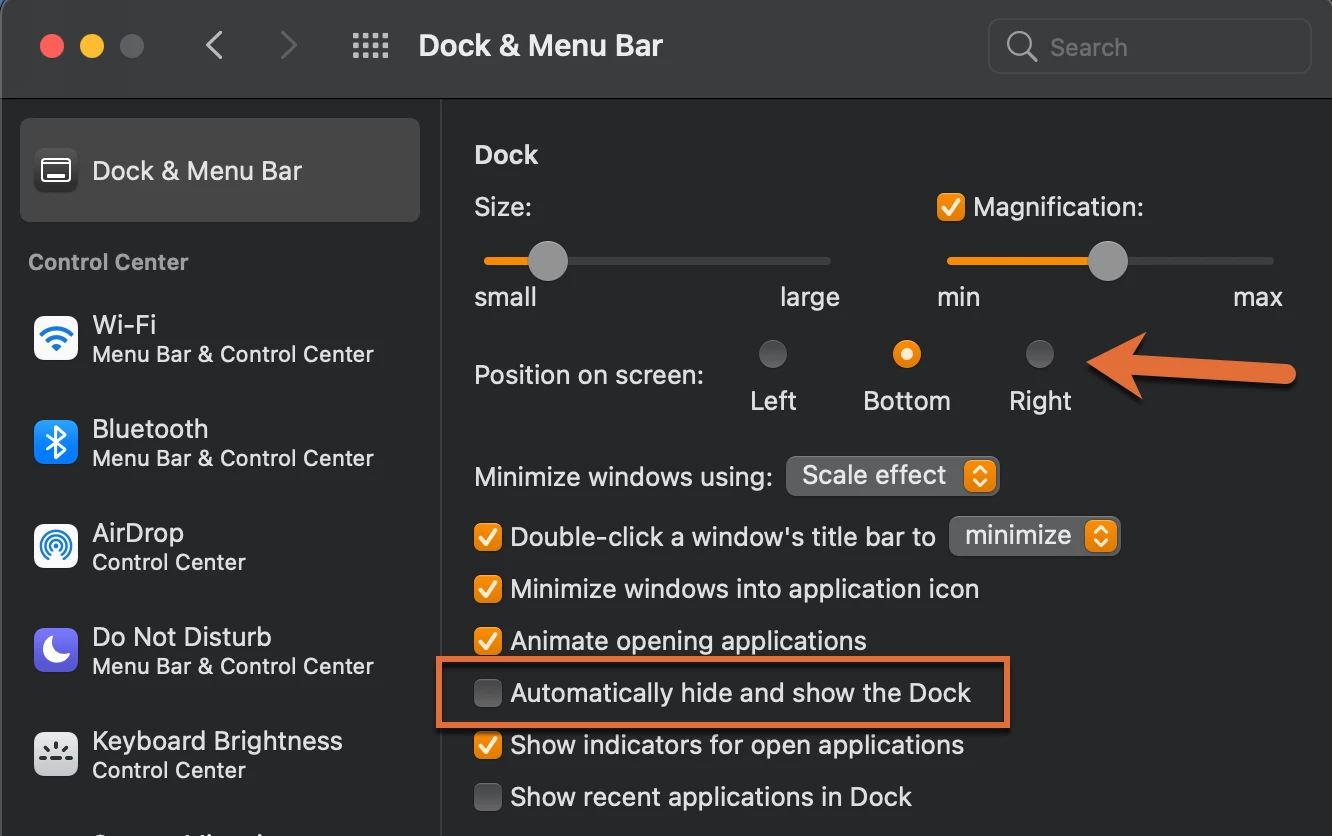Click the Wi-Fi icon in sidebar
The image size is (1332, 836).
coord(56,338)
